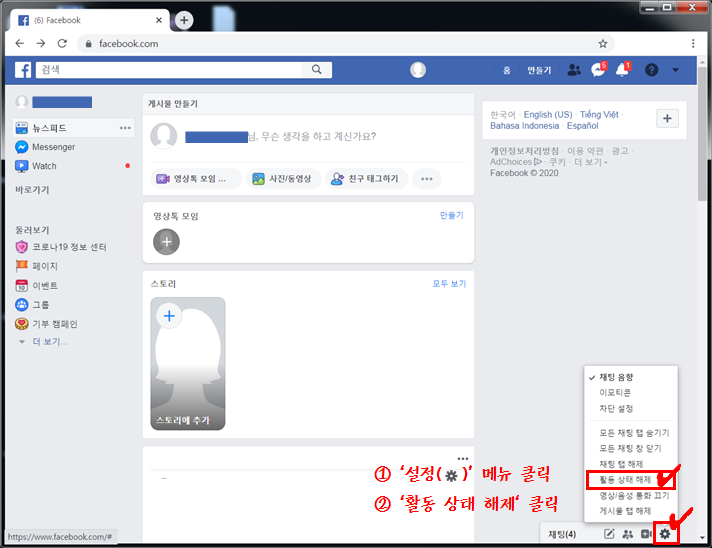
Task: Click the 사진/동영상 post button
Action: [x=283, y=179]
